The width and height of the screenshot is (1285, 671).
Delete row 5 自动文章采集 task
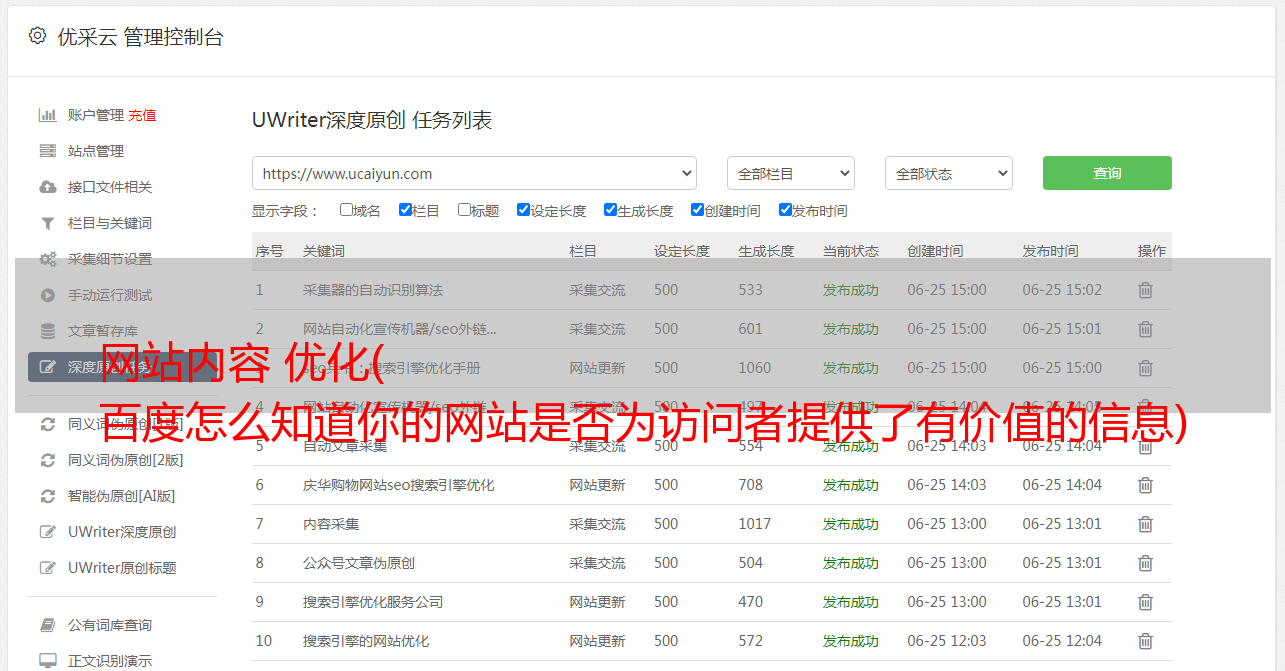point(1146,446)
